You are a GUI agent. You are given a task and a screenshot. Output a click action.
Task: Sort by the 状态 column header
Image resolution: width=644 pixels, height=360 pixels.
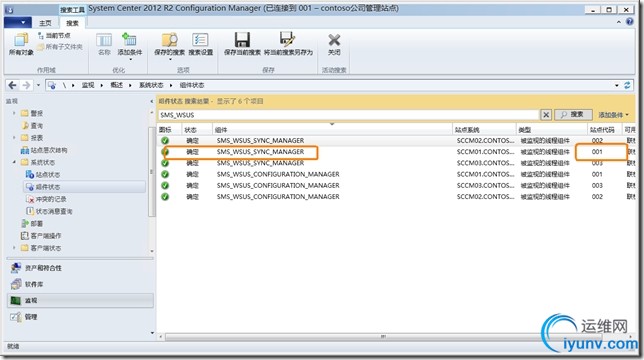coord(197,130)
